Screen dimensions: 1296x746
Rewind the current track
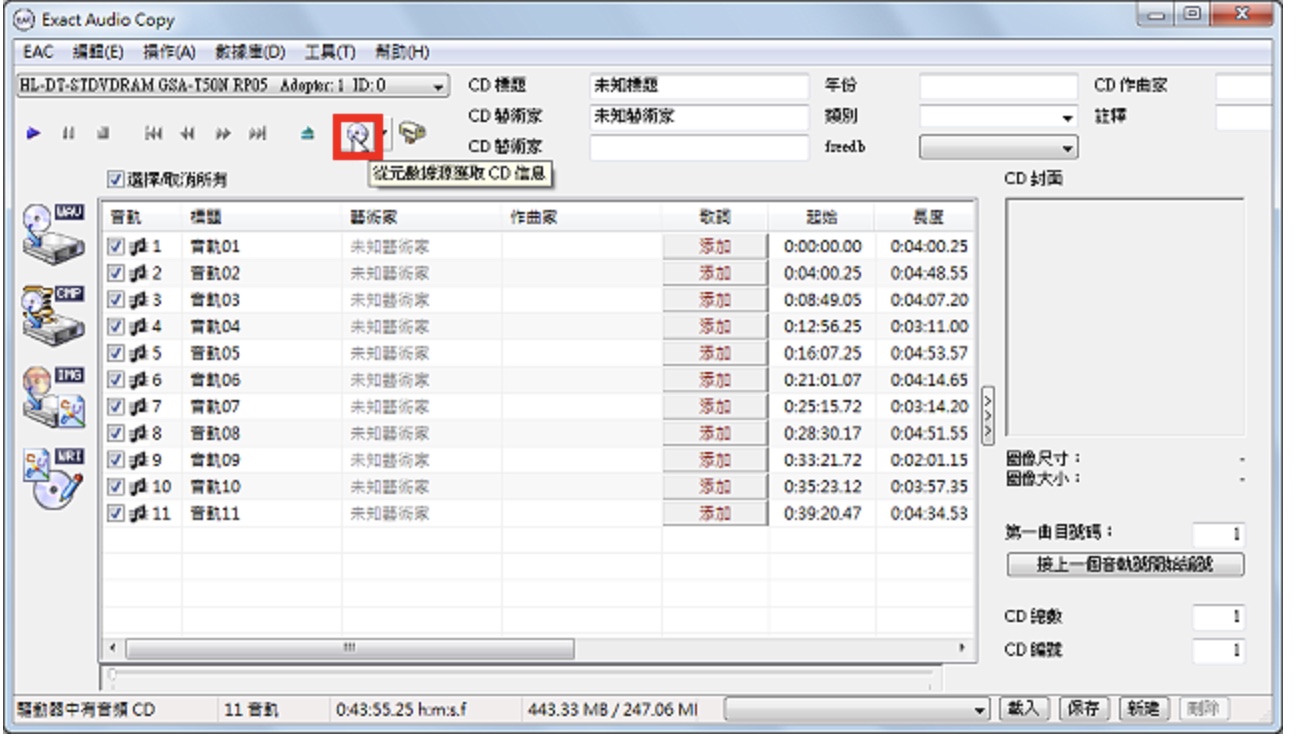[186, 133]
